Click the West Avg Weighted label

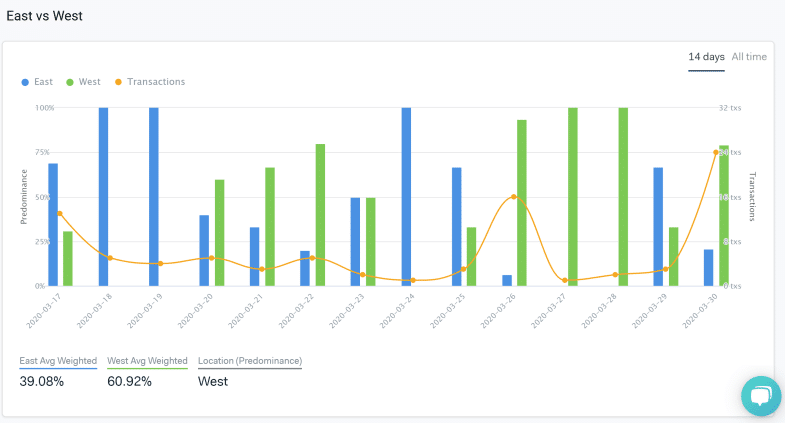(x=147, y=360)
